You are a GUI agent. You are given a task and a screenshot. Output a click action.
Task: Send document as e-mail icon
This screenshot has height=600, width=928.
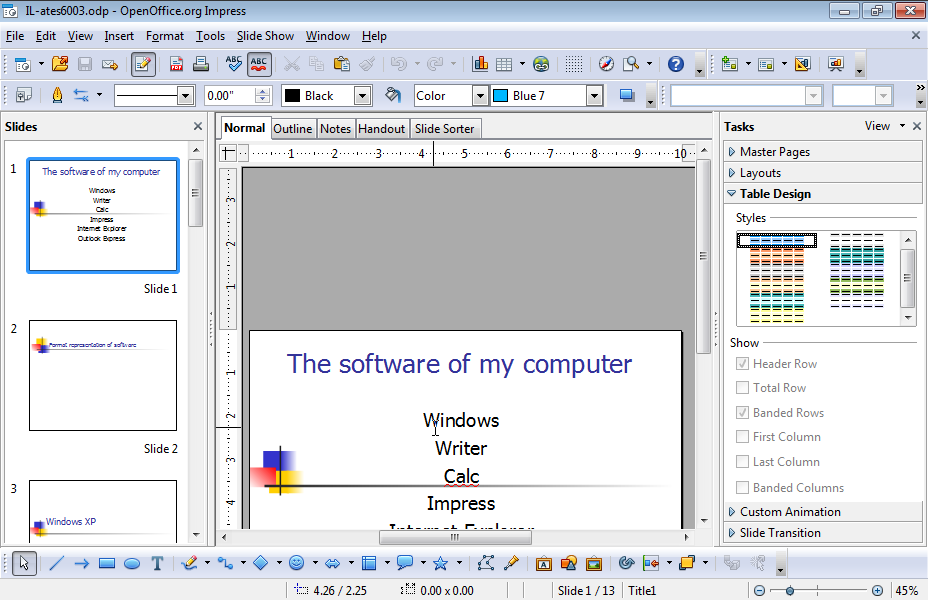pyautogui.click(x=110, y=64)
